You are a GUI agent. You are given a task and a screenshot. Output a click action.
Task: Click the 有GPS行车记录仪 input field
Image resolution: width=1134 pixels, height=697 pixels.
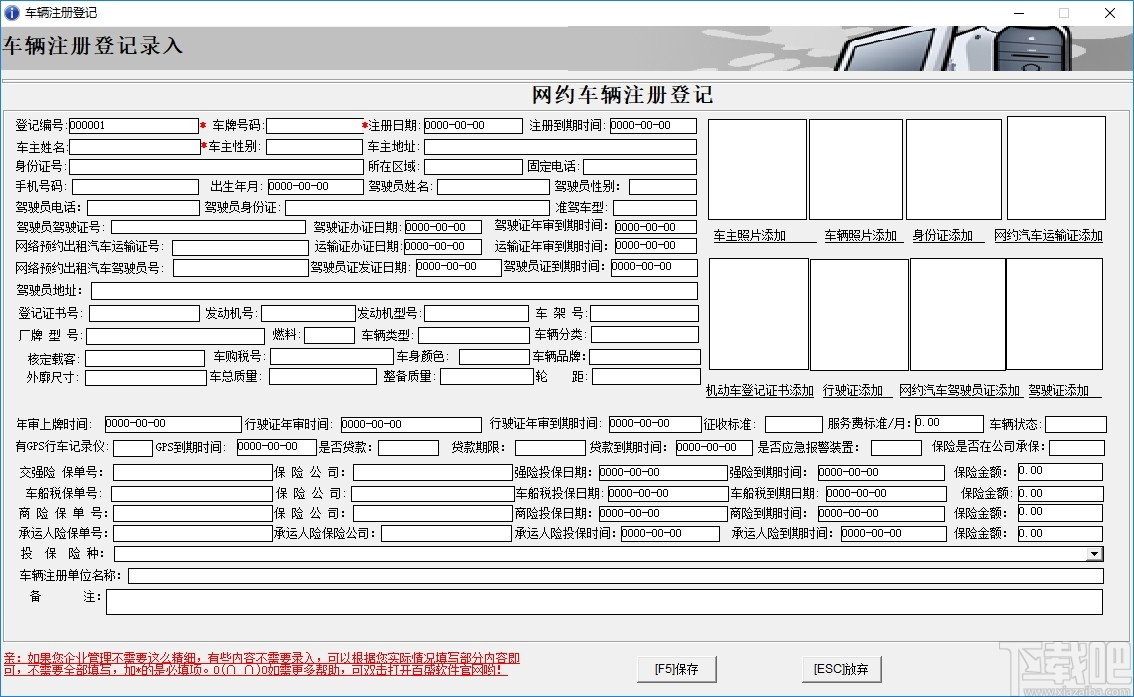click(133, 448)
